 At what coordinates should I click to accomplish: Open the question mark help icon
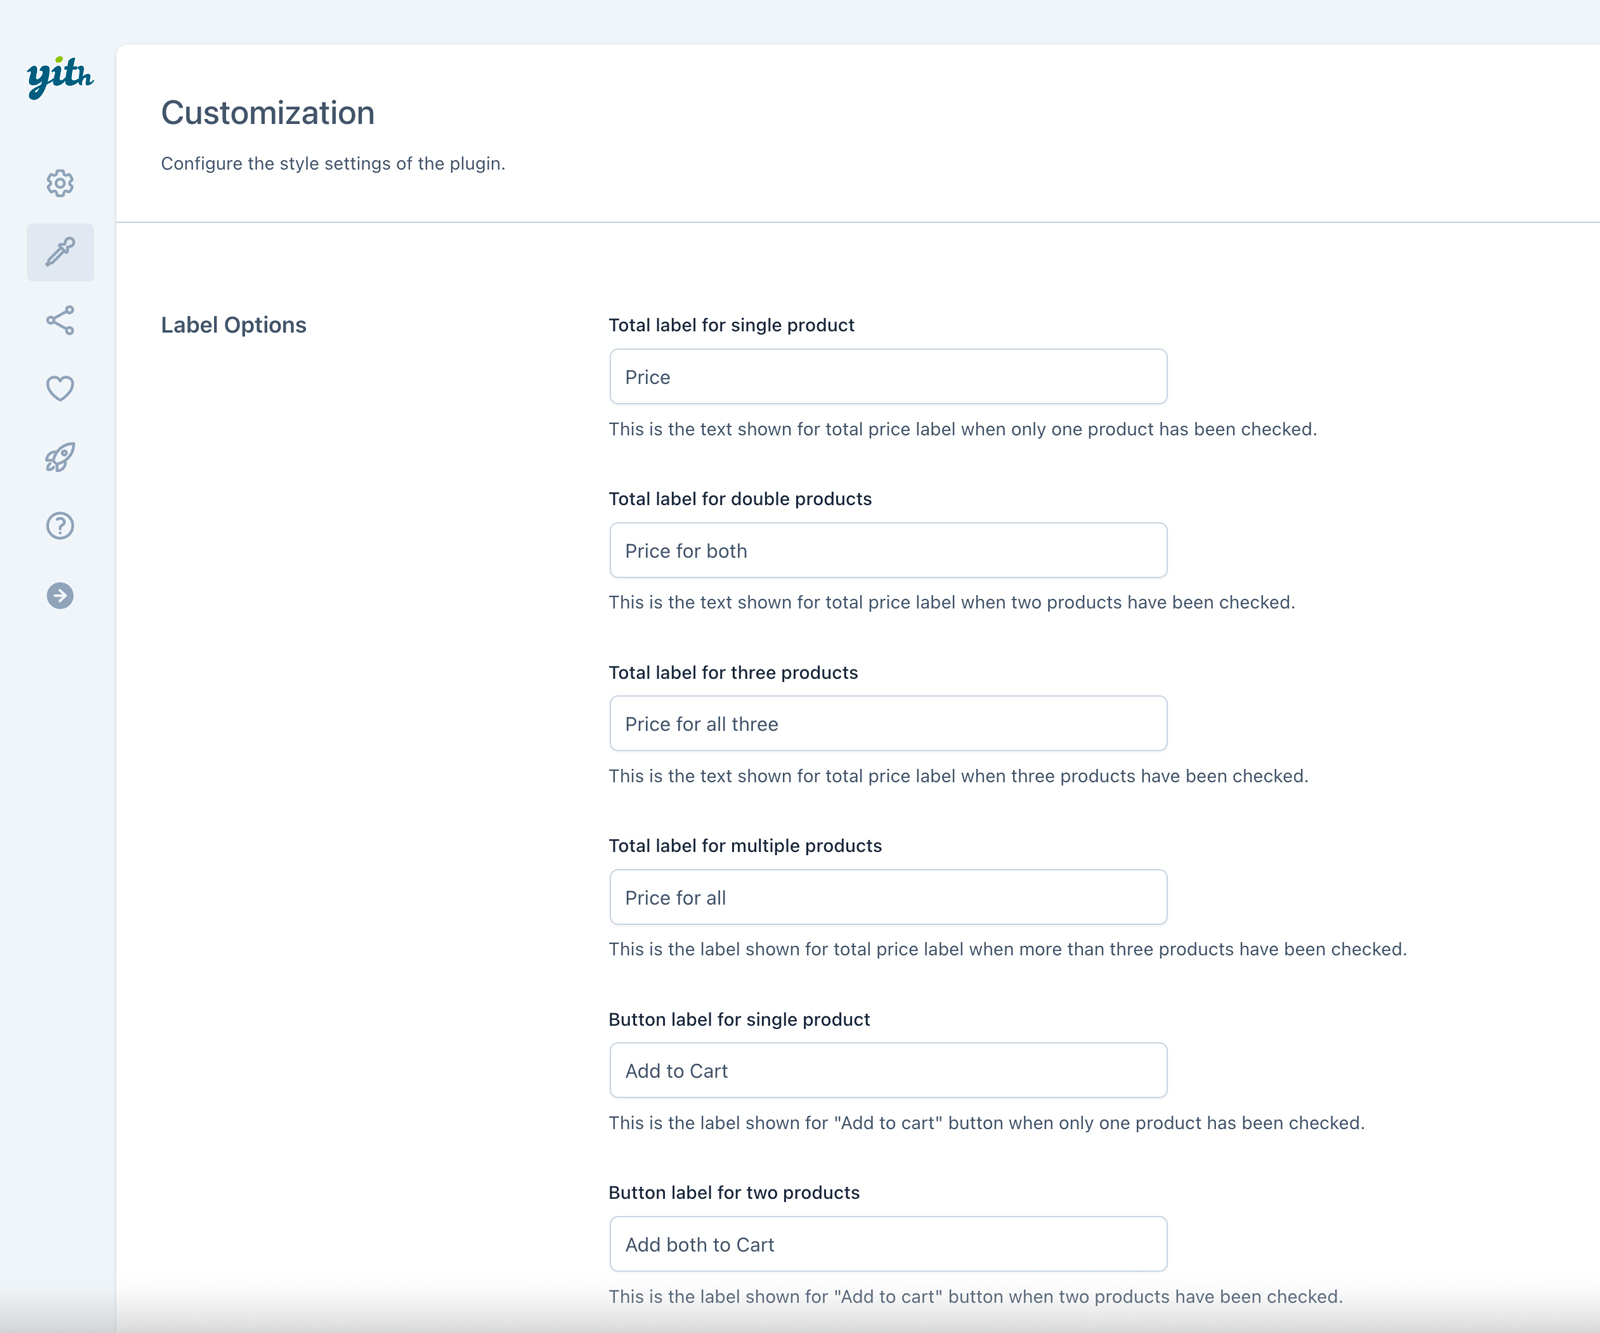(x=60, y=526)
